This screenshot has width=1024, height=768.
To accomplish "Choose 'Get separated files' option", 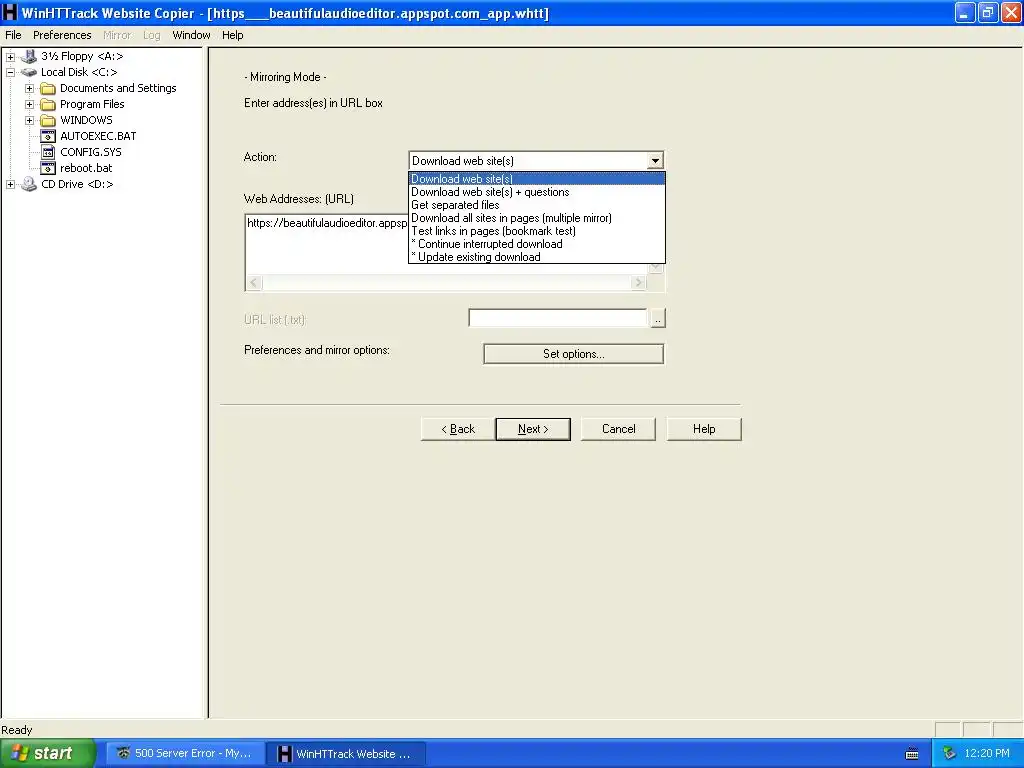I will pos(536,205).
